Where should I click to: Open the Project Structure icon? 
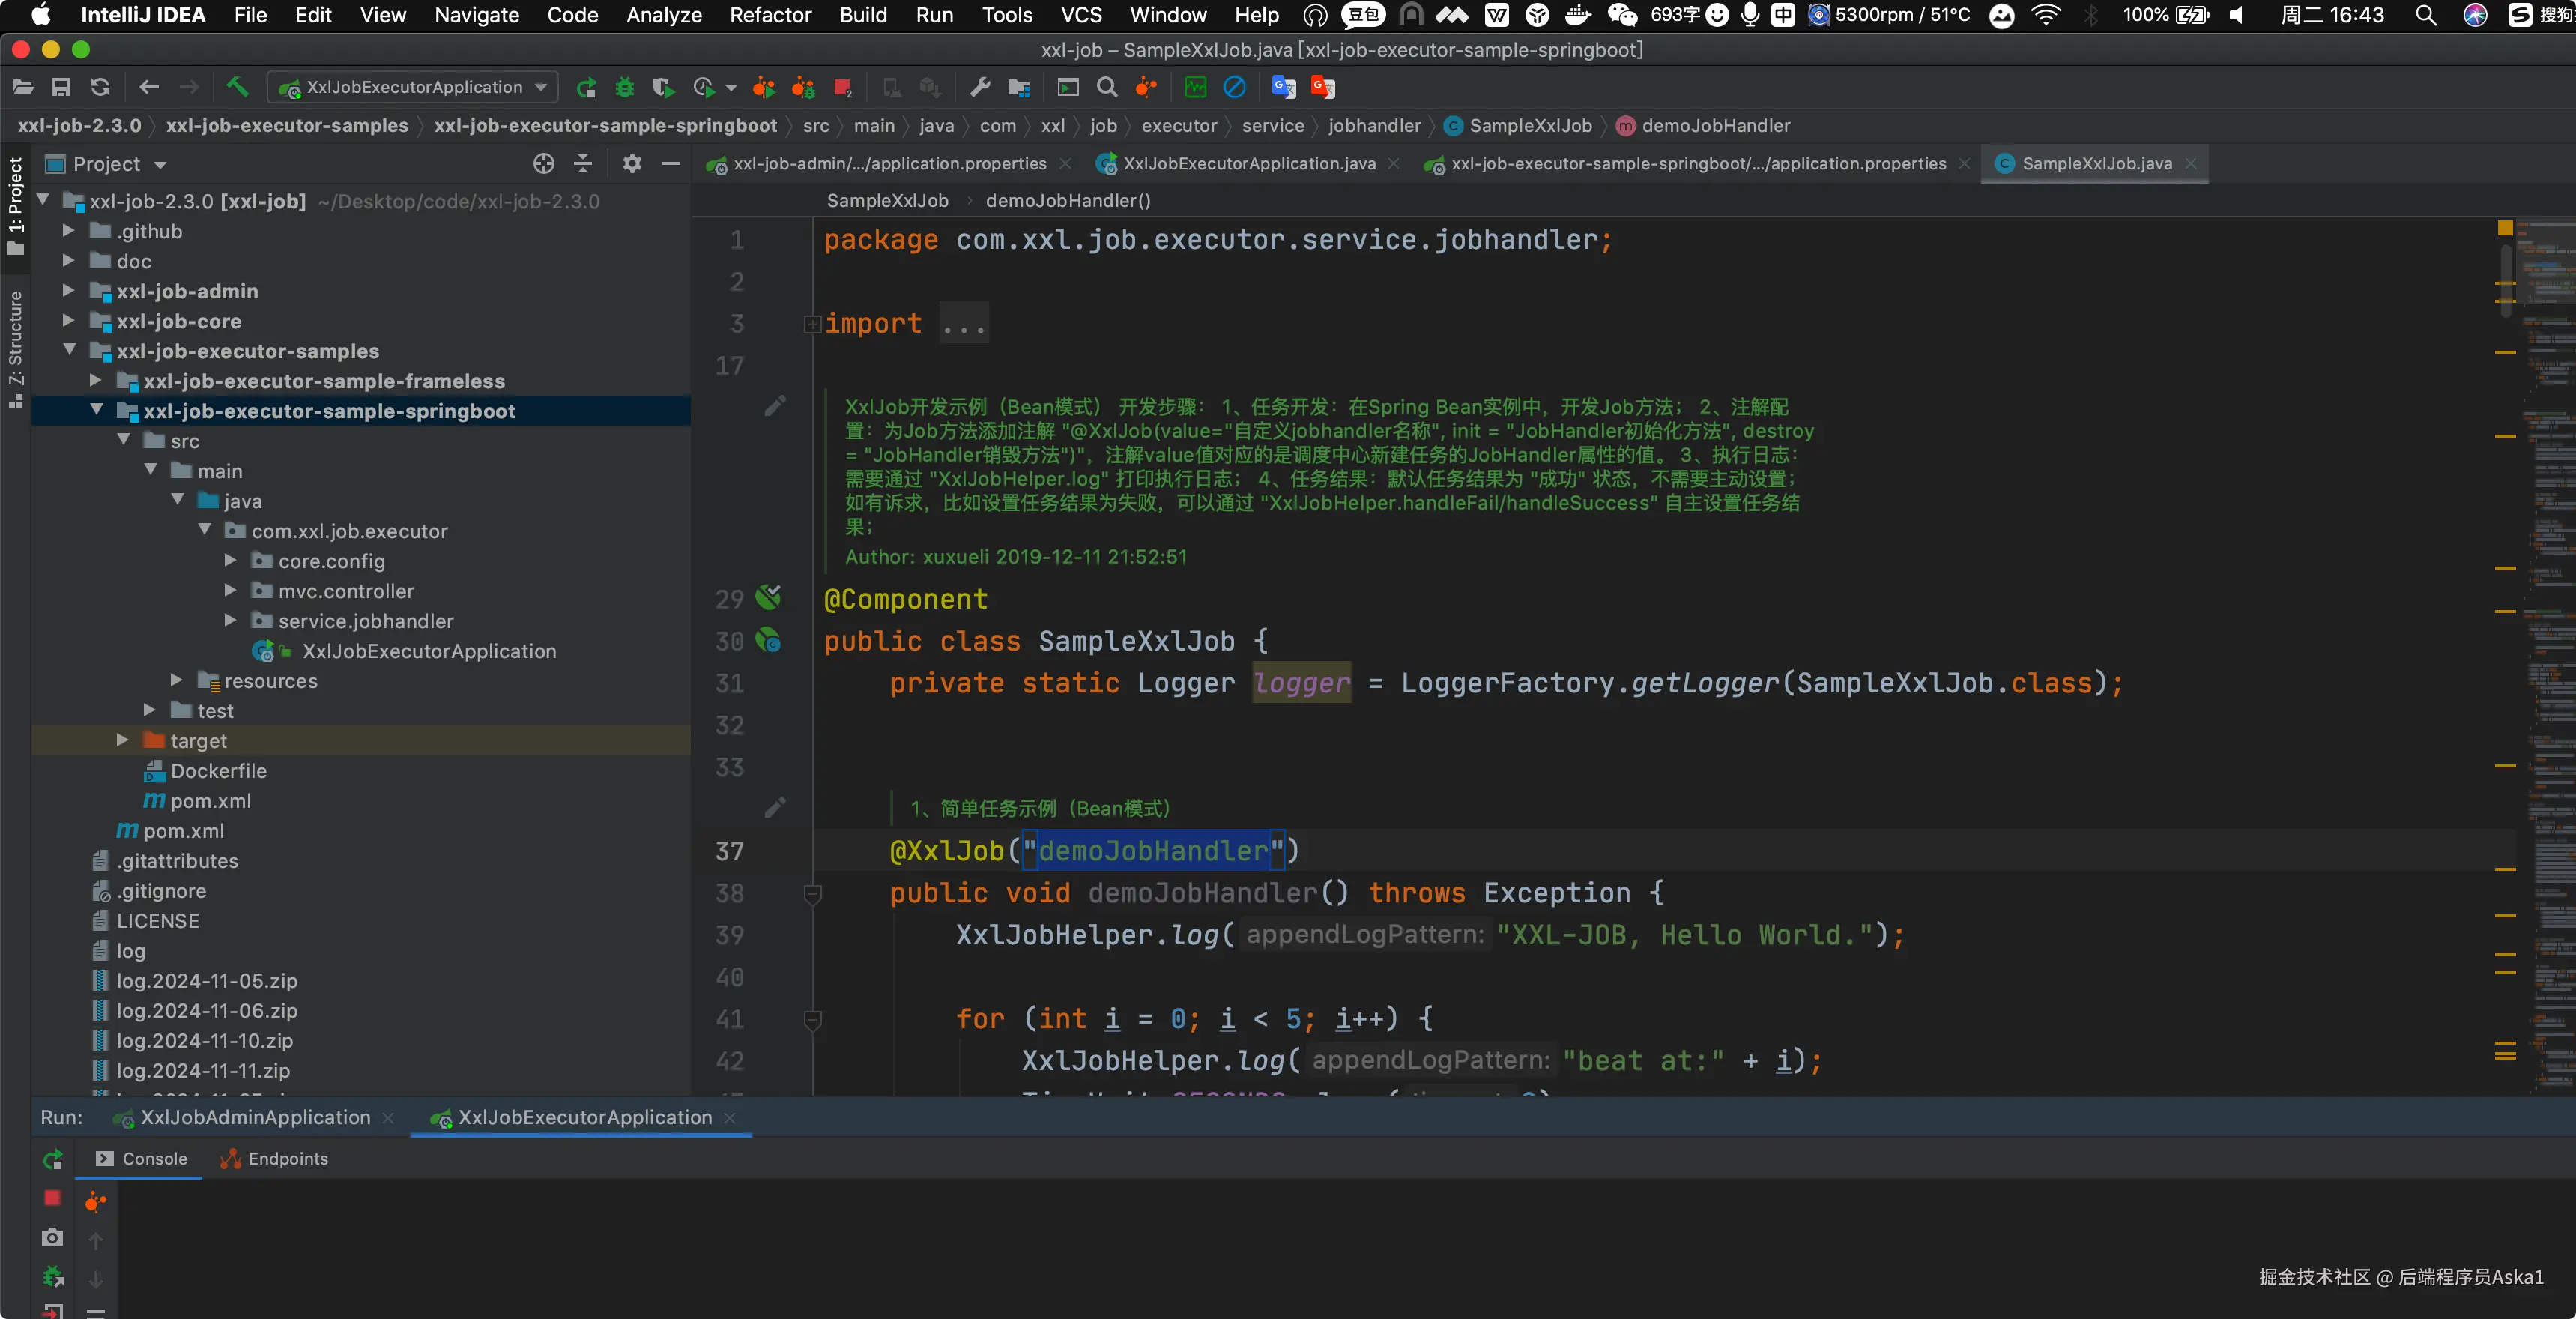[x=1019, y=88]
